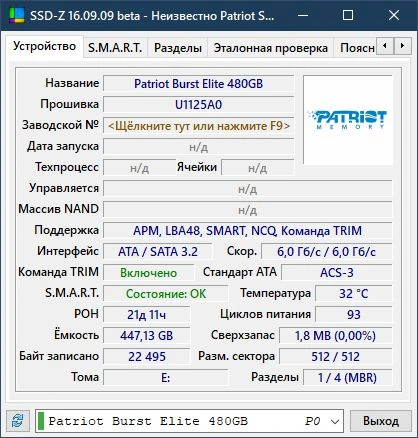Viewport: 418px width, 438px height.
Task: Click the POH value 21д 11ч
Action: coord(147,315)
